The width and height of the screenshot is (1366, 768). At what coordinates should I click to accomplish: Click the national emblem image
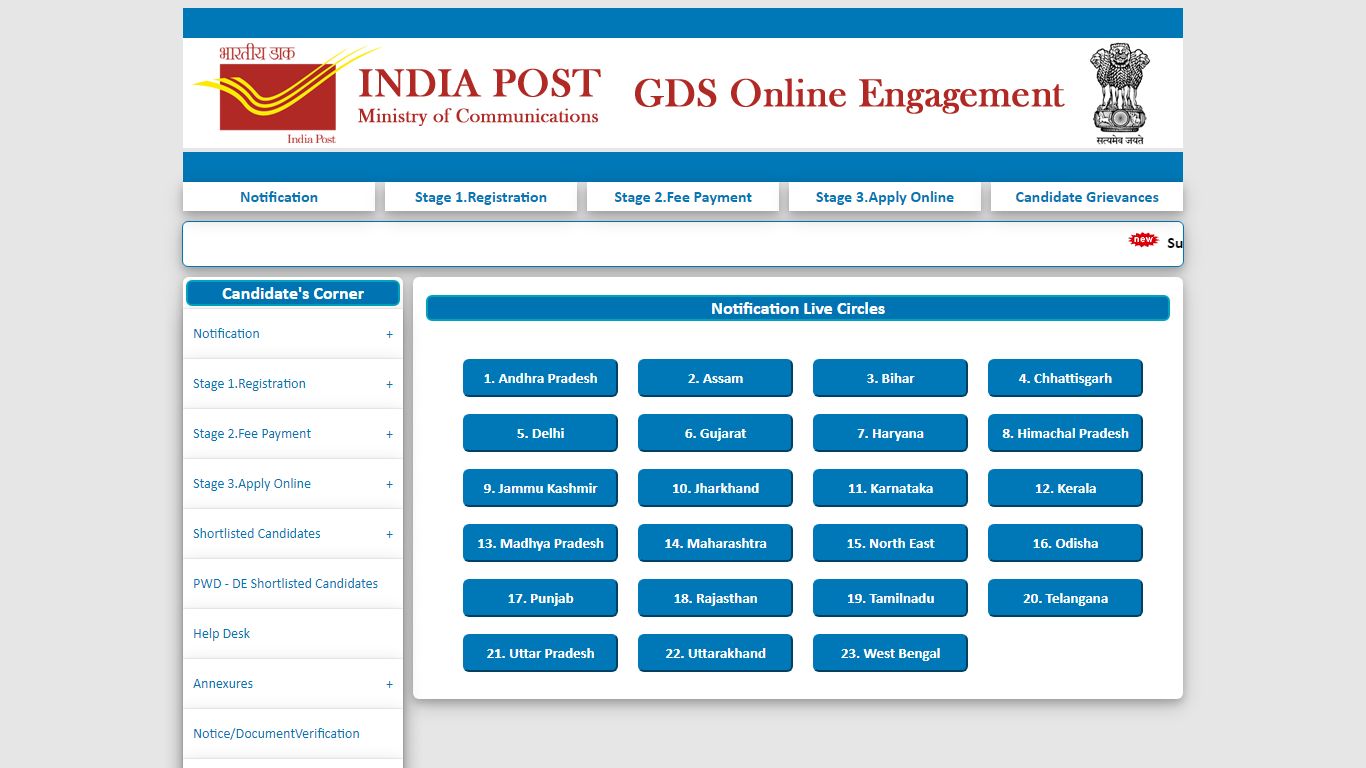1119,94
